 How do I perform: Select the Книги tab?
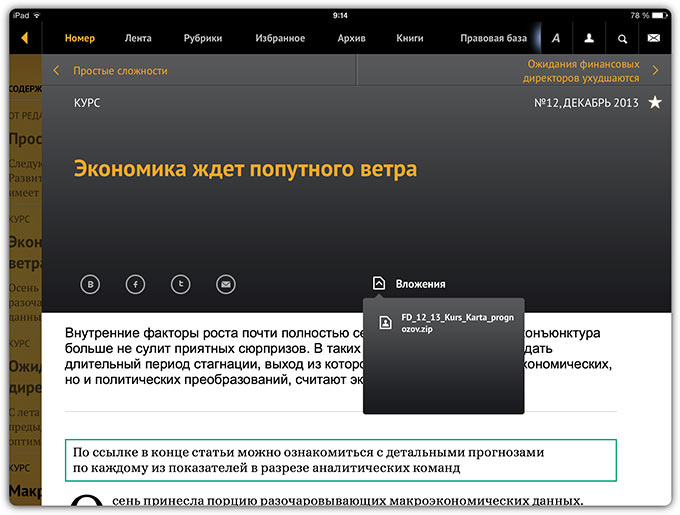click(x=410, y=39)
